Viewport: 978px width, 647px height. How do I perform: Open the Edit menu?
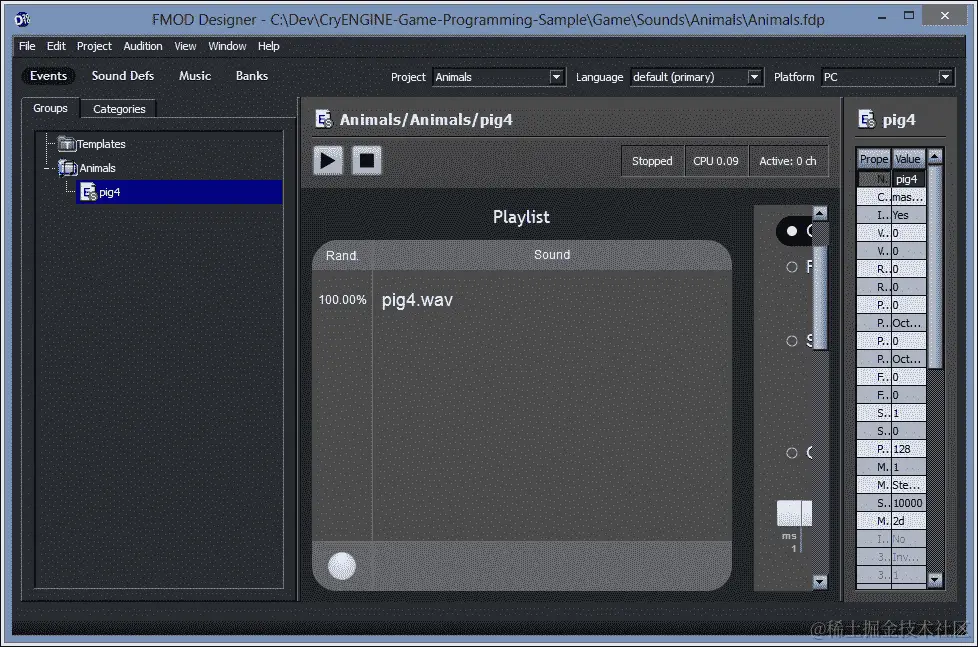click(x=56, y=46)
